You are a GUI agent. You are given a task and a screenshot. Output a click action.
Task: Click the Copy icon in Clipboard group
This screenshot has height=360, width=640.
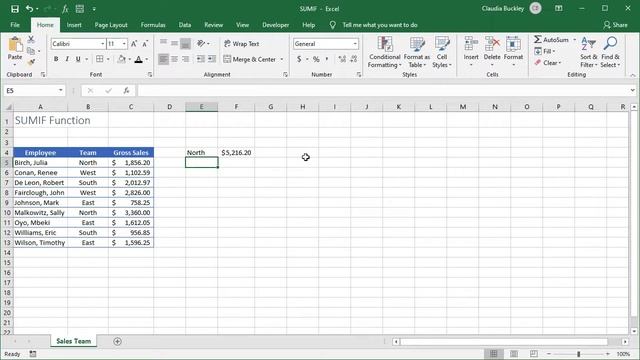click(x=31, y=51)
